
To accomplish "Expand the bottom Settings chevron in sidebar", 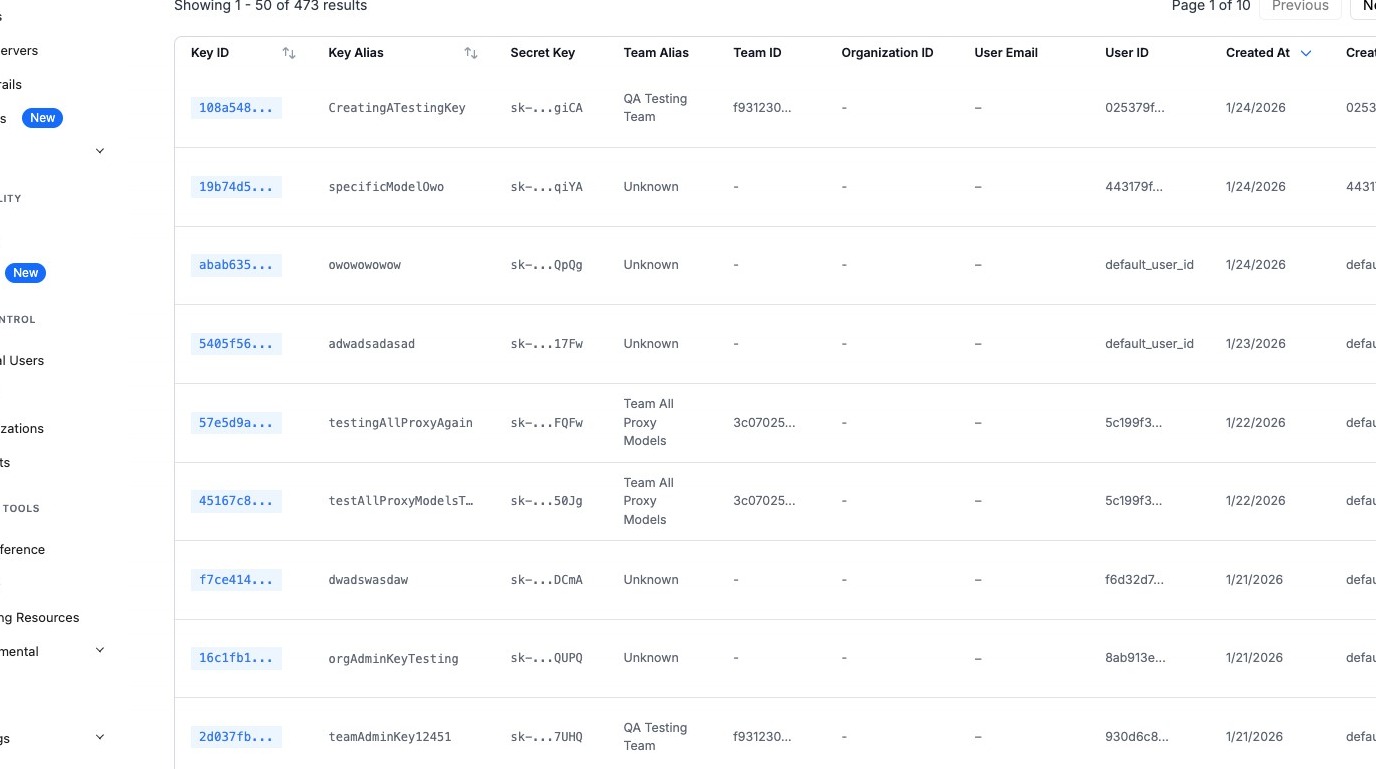I will [x=99, y=738].
